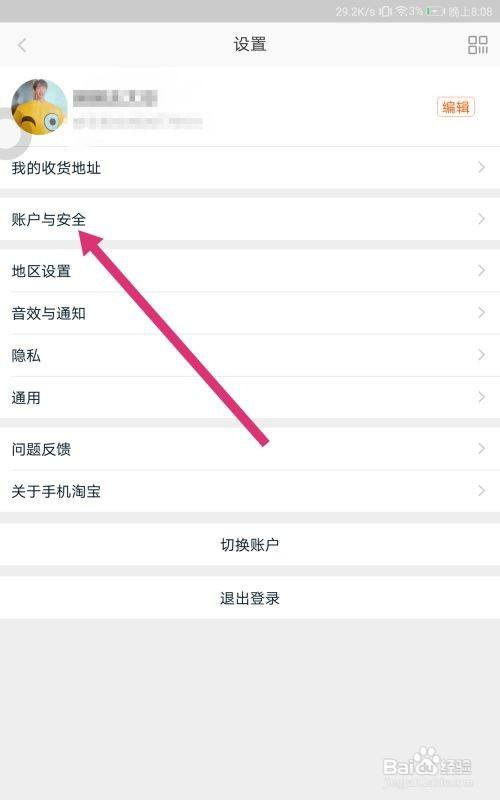Tap chevron icon beside 账户与安全

(481, 219)
